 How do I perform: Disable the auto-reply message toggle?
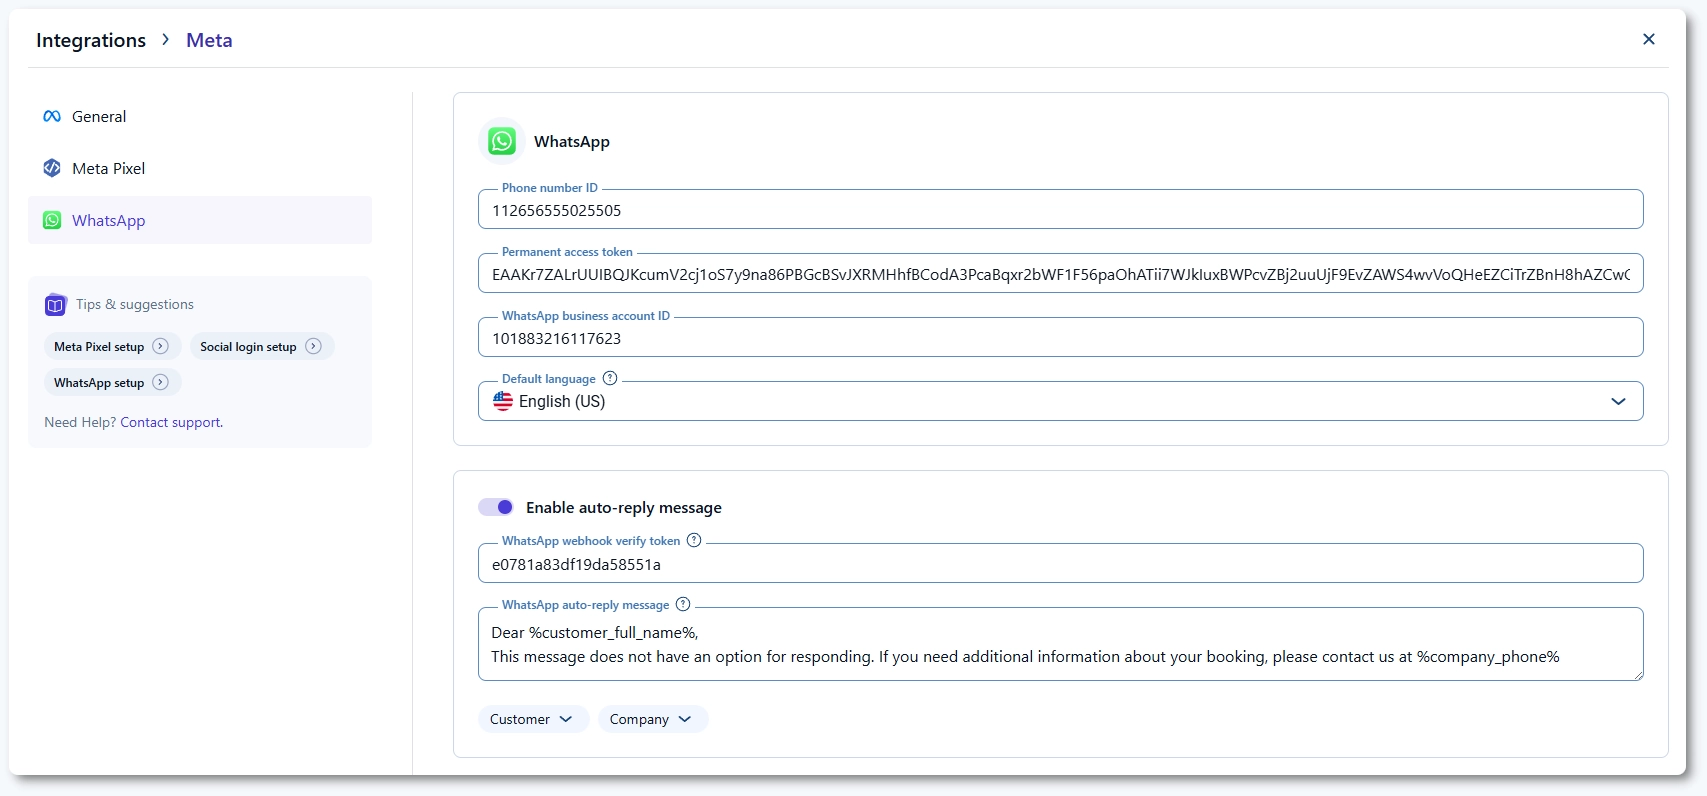tap(496, 507)
